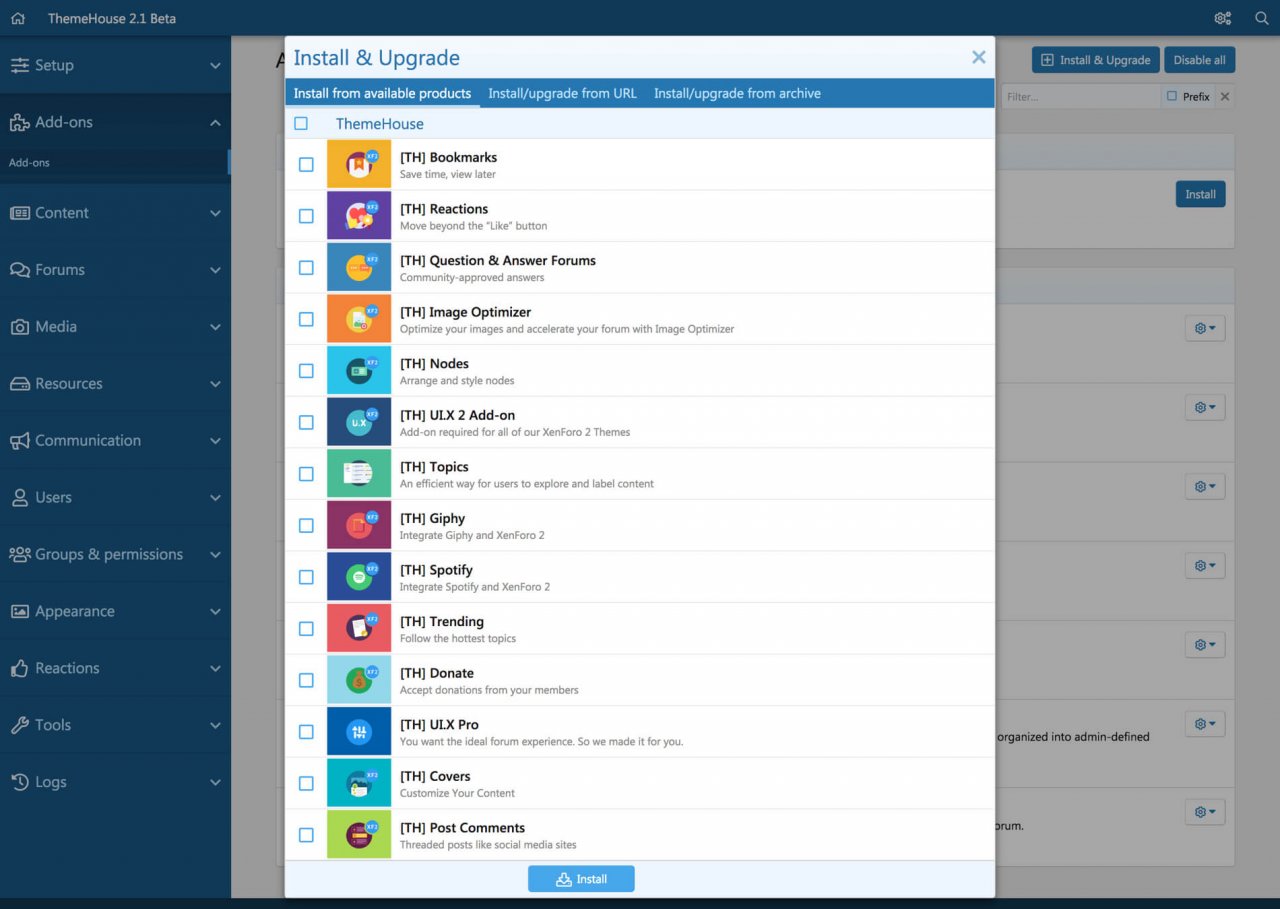Switch to Install/upgrade from URL tab
The image size is (1280, 909).
pyautogui.click(x=562, y=93)
